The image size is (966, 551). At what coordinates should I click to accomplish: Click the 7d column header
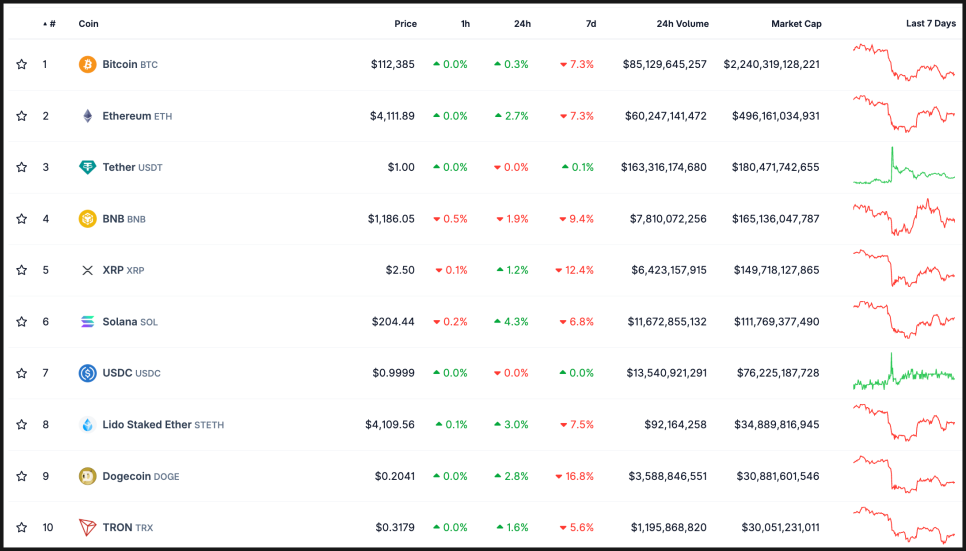tap(591, 23)
